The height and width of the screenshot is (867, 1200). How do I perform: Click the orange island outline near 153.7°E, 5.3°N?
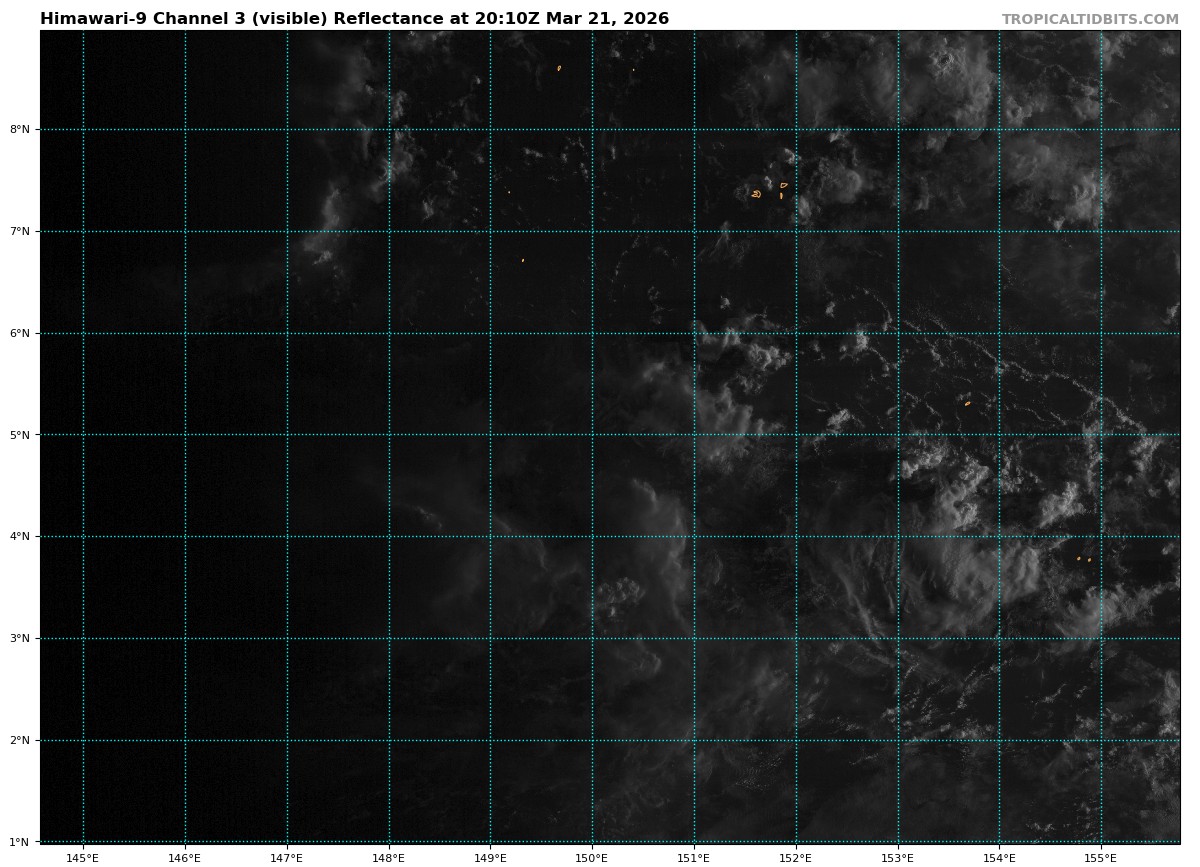point(967,403)
